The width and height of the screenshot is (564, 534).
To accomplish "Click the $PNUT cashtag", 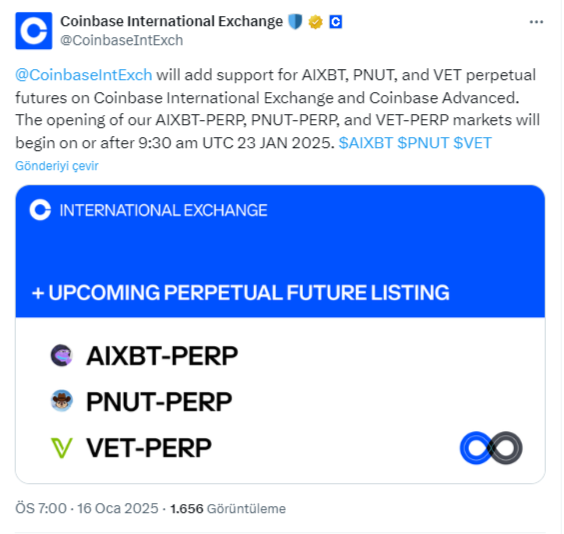I will click(x=423, y=143).
